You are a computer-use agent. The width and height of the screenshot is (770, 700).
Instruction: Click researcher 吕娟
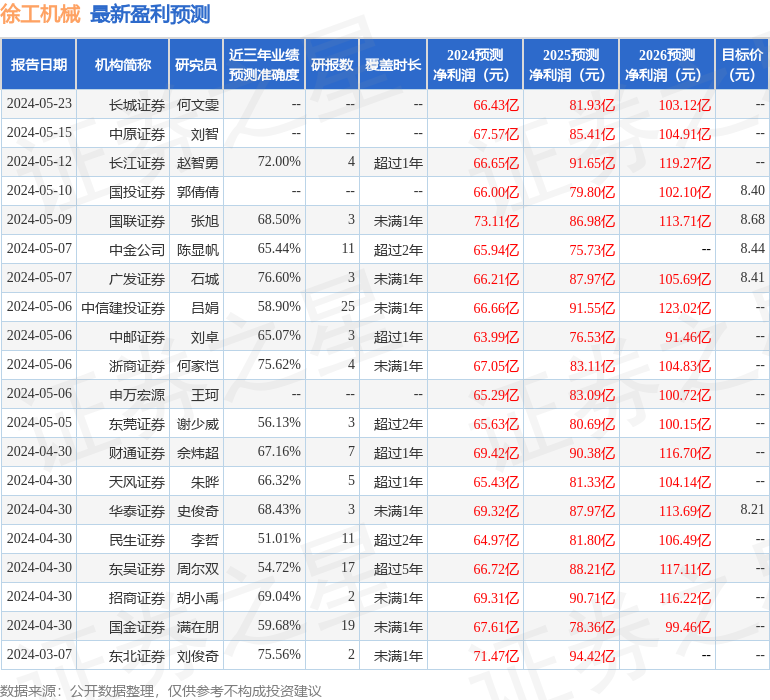(x=205, y=308)
